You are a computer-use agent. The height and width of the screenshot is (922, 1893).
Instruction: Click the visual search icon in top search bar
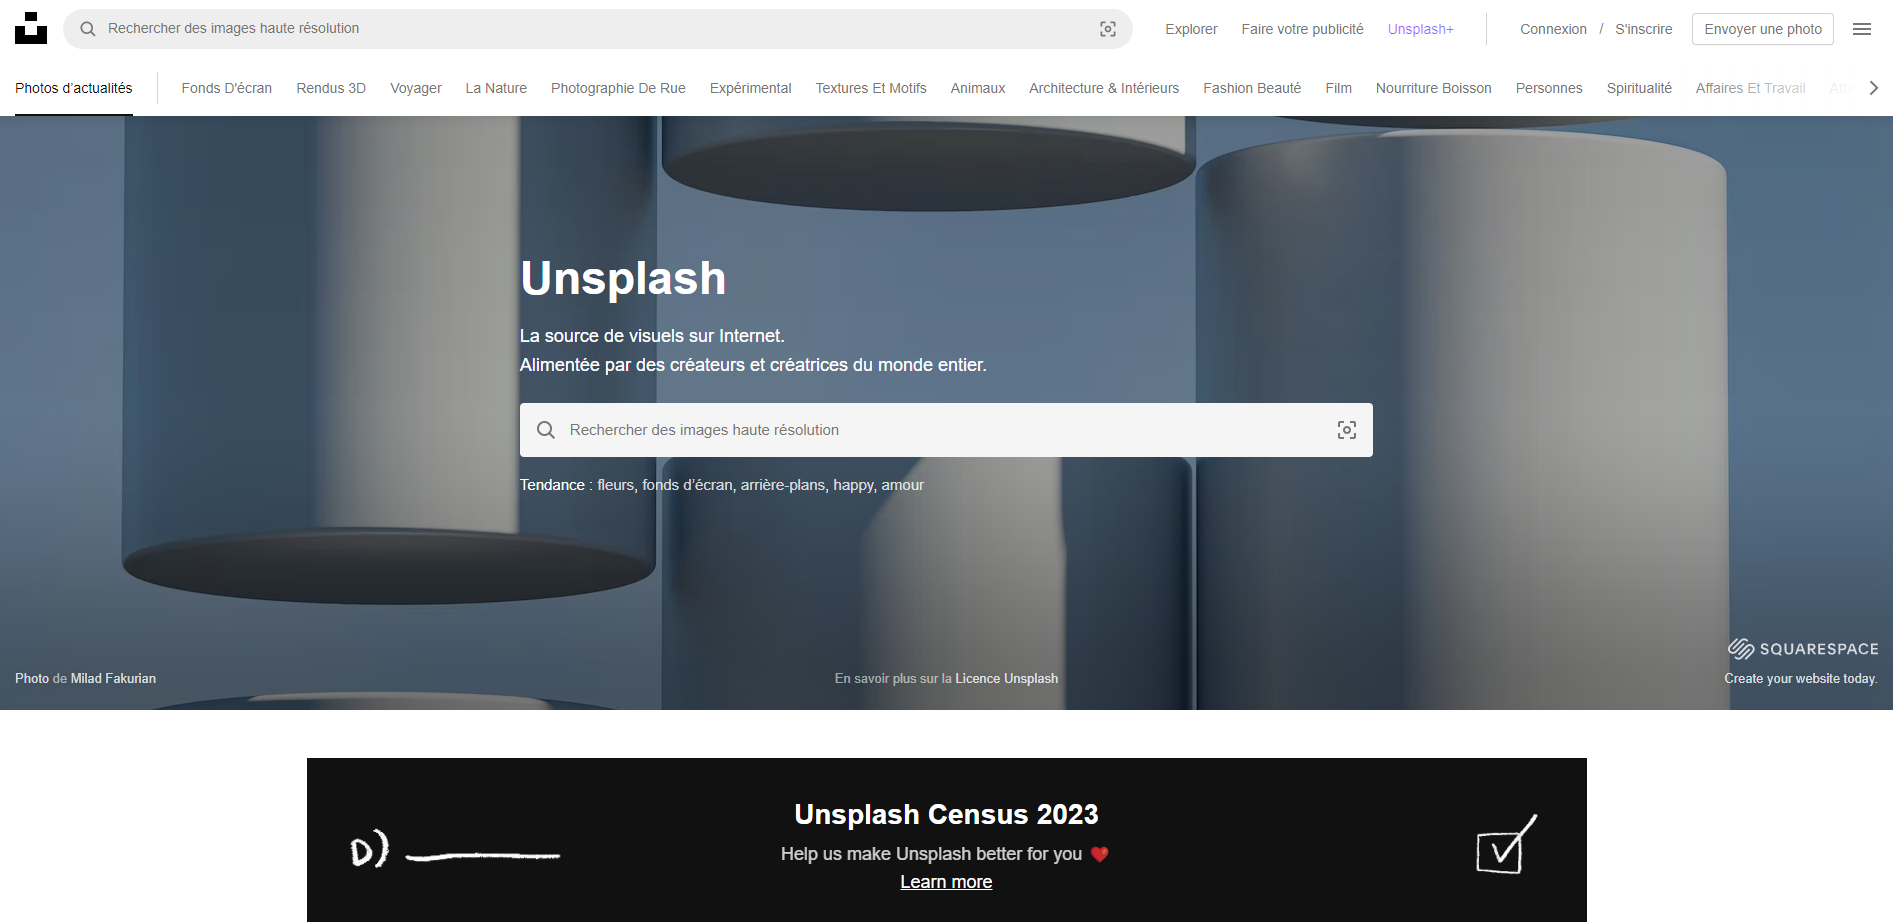coord(1107,29)
